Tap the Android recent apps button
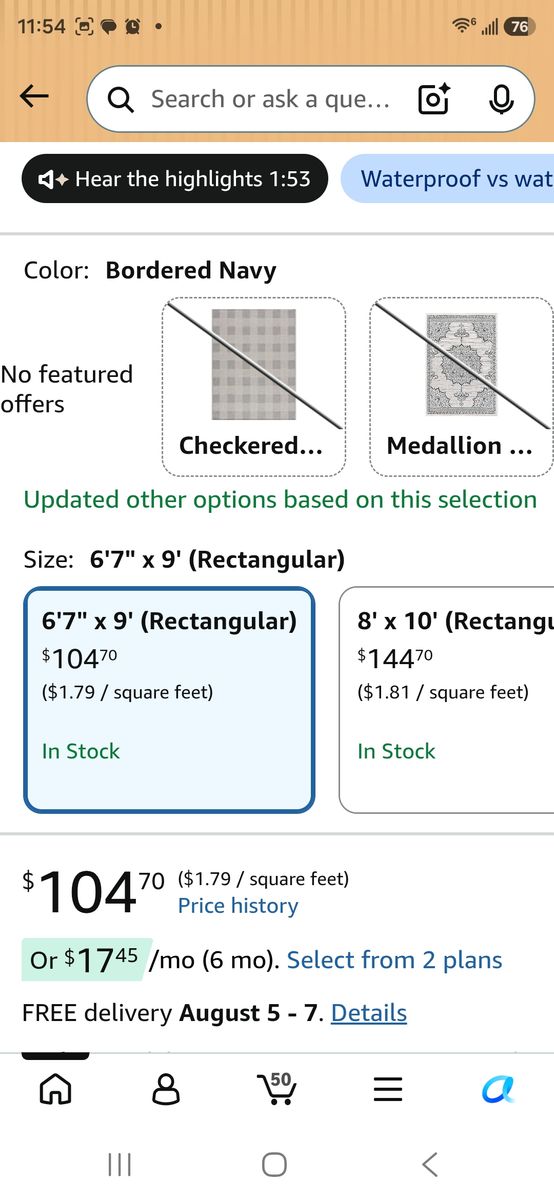The height and width of the screenshot is (1200, 554). [x=119, y=1164]
